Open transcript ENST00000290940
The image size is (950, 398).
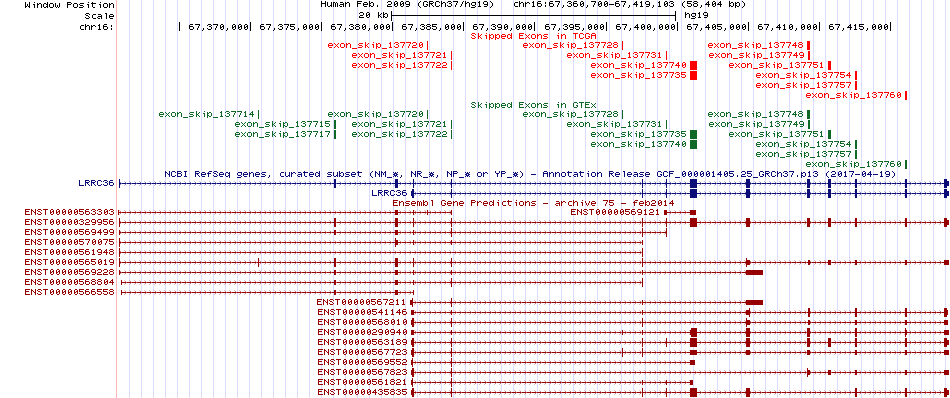pos(362,332)
